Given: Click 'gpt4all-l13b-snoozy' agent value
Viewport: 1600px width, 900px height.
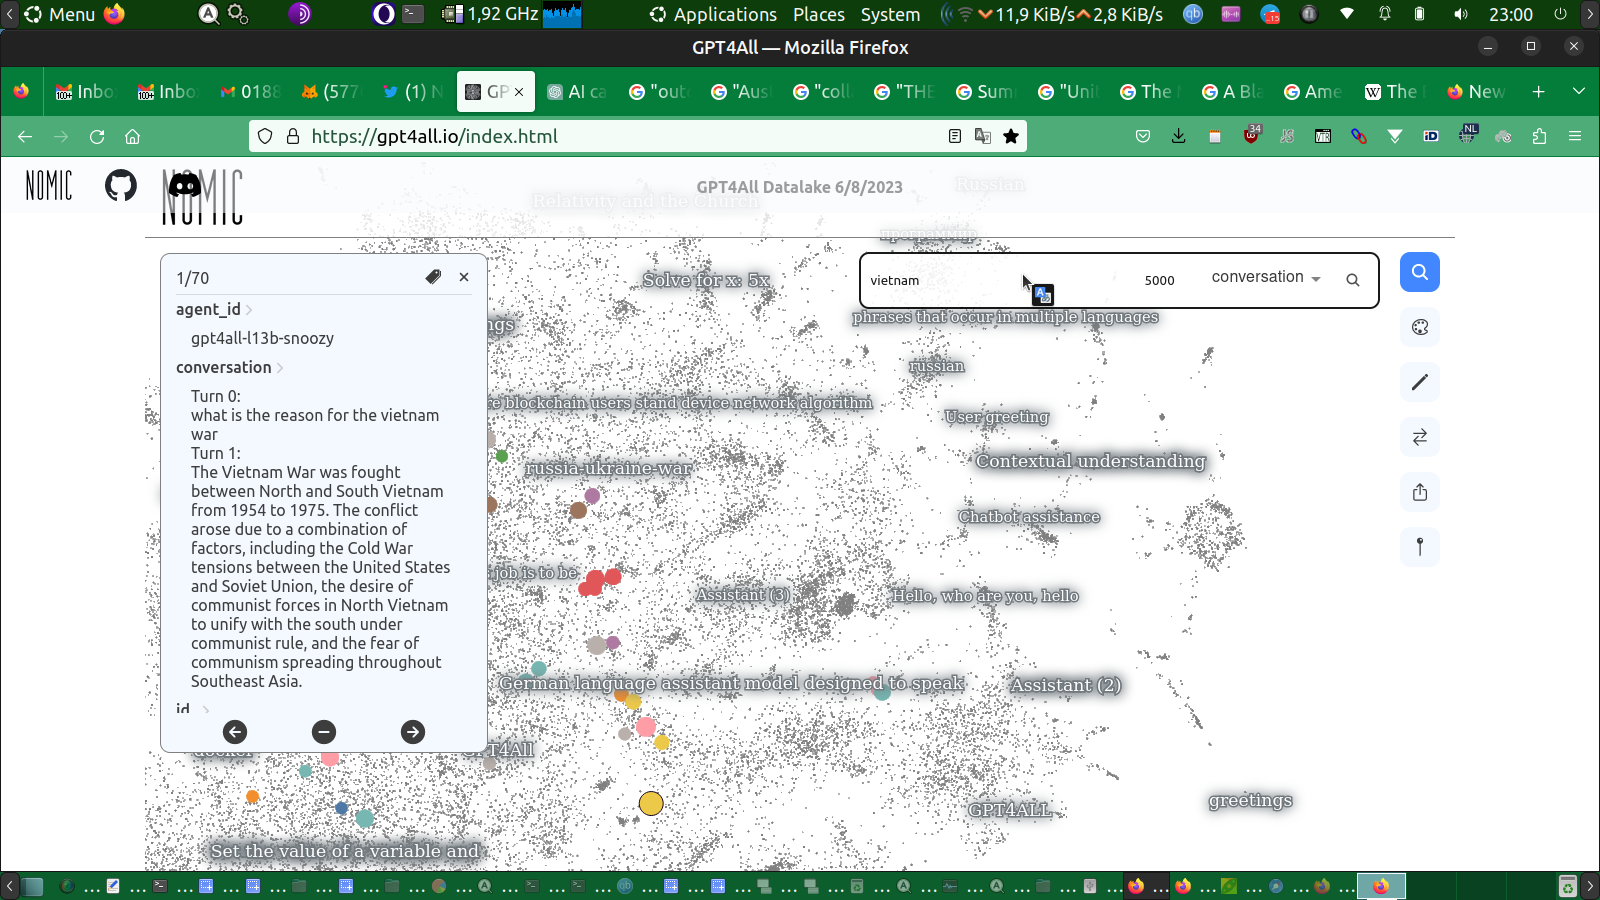Looking at the screenshot, I should pos(262,338).
